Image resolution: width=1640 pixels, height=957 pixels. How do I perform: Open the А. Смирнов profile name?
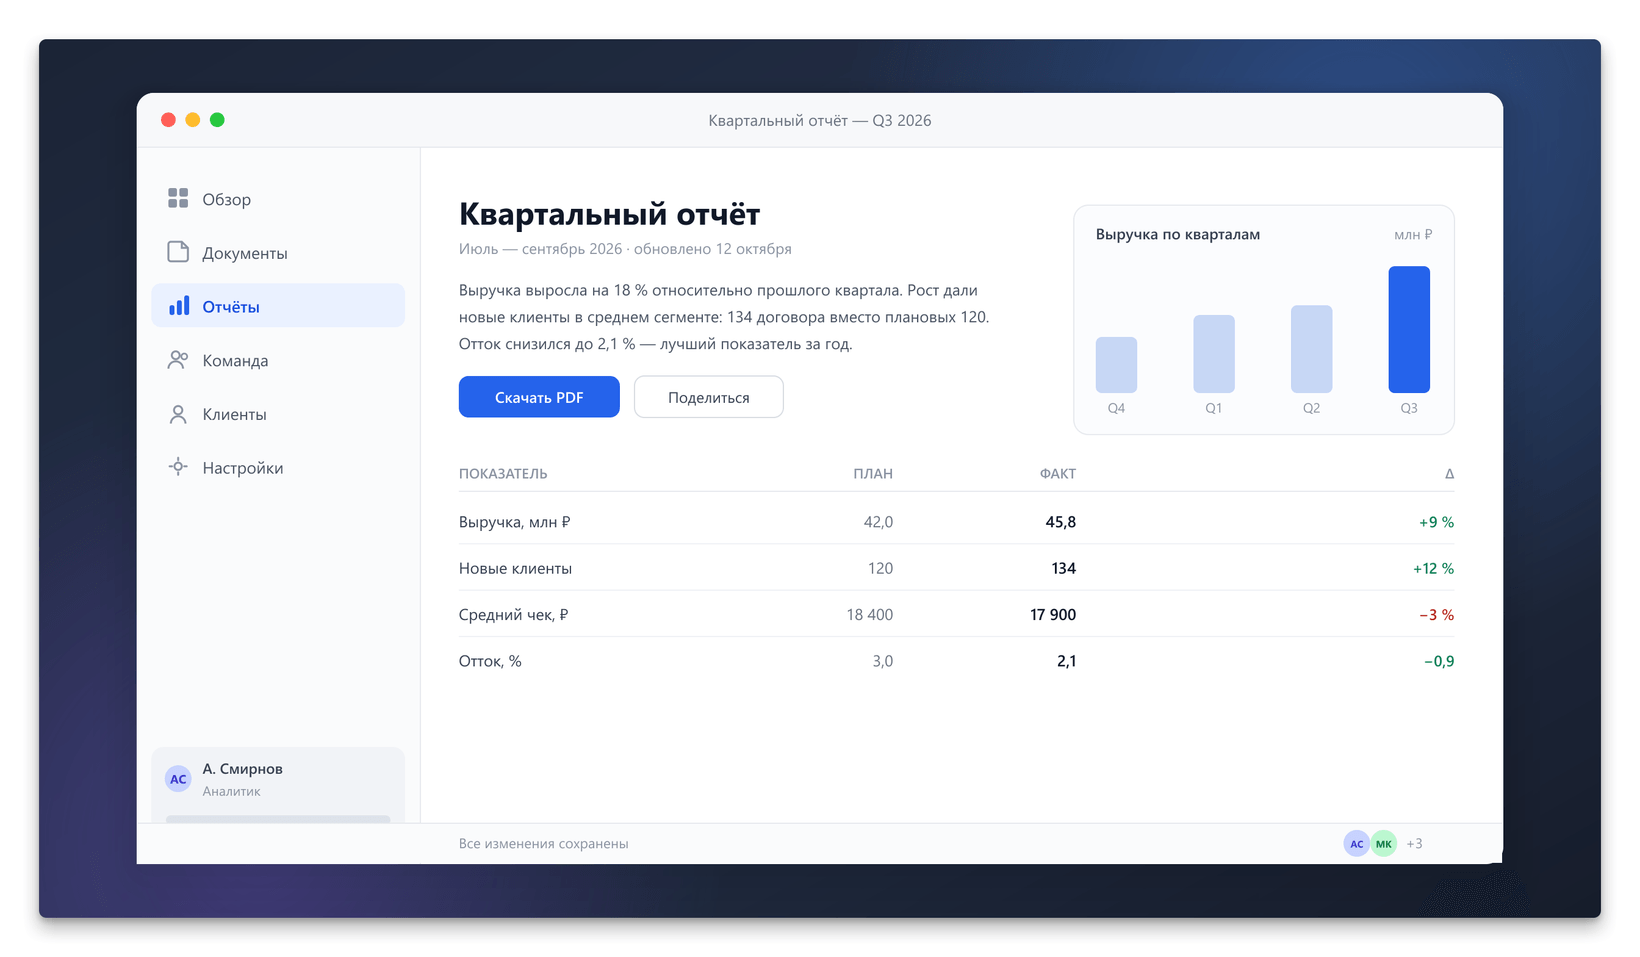coord(243,769)
